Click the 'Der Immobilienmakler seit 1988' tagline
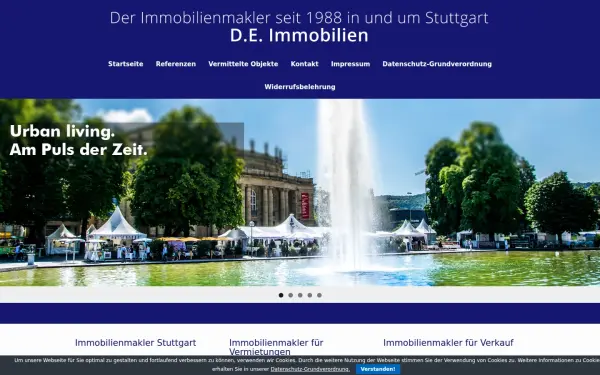600x375 pixels. 299,18
